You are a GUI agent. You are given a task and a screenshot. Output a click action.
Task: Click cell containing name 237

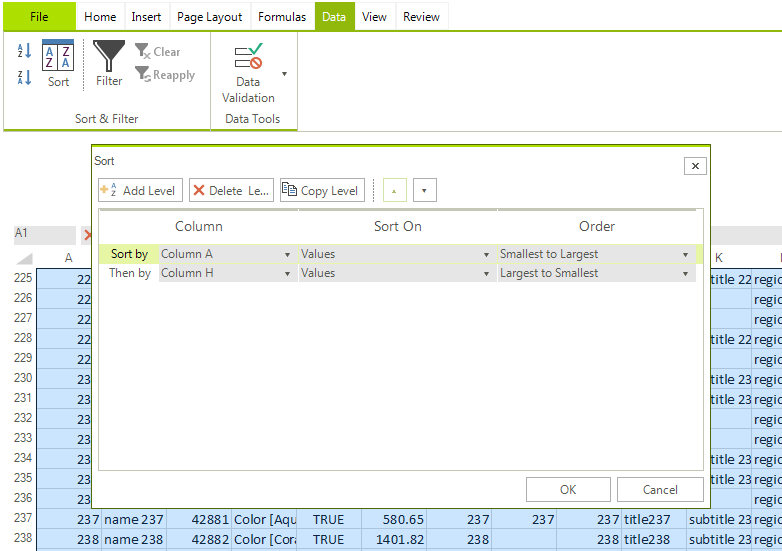point(134,519)
